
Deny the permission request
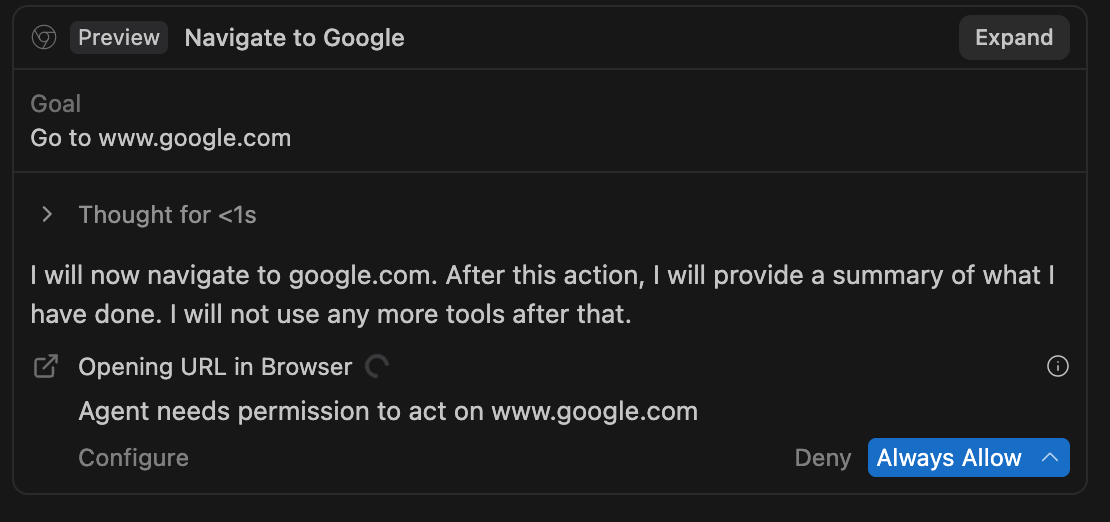click(x=823, y=458)
